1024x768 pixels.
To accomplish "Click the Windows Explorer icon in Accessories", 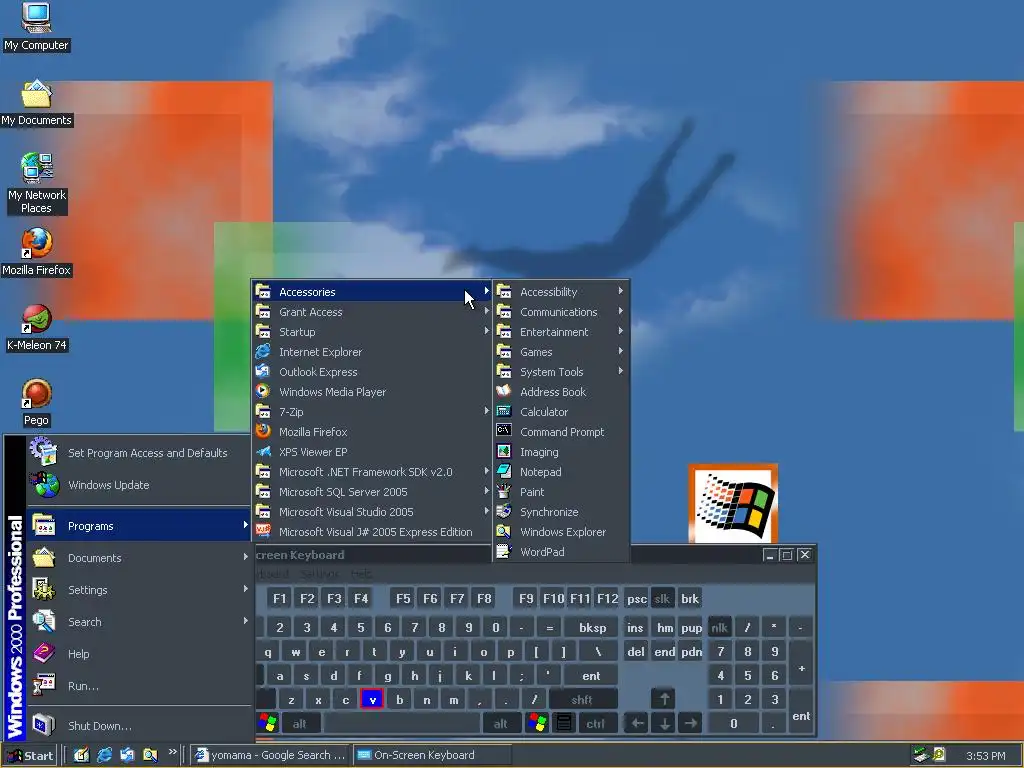I will click(x=504, y=531).
